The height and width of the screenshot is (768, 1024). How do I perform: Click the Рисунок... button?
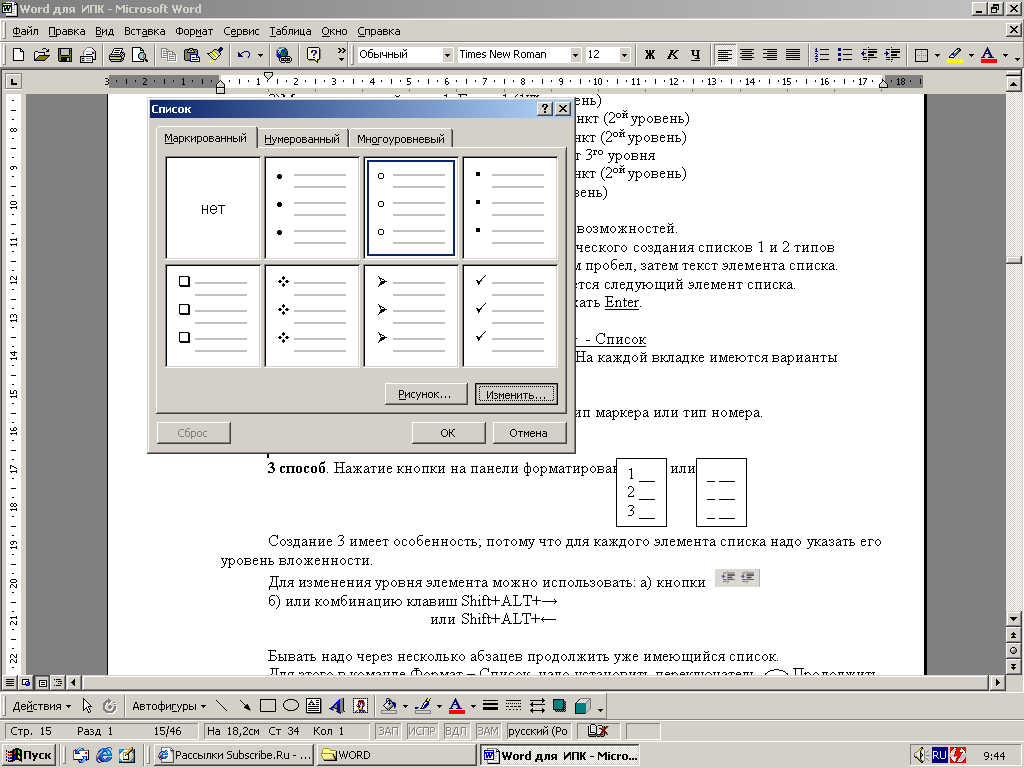[424, 394]
